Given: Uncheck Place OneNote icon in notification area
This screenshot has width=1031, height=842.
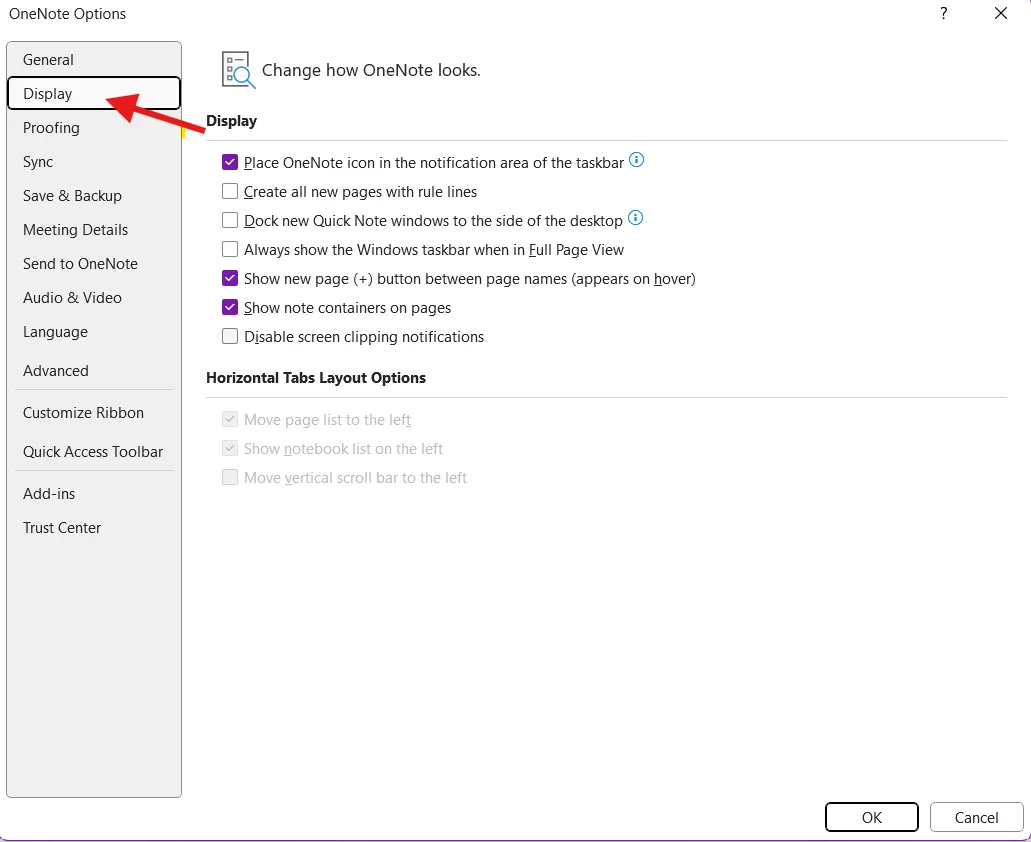Looking at the screenshot, I should click(x=229, y=162).
